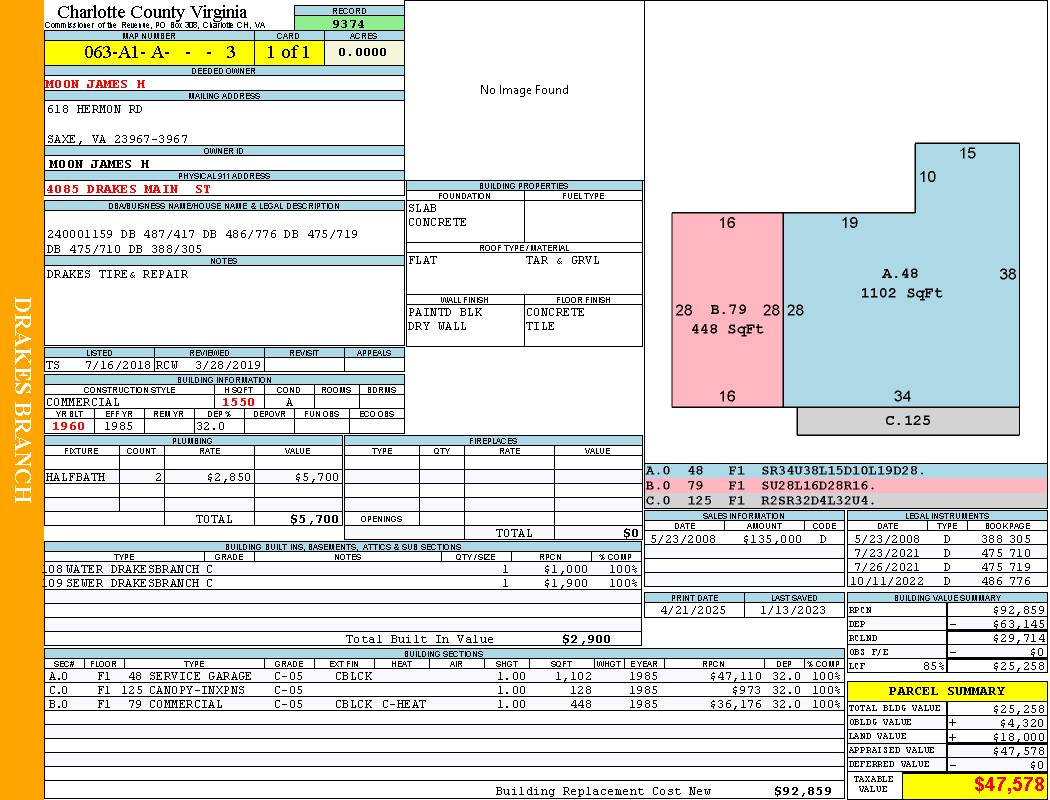The width and height of the screenshot is (1050, 800).
Task: Click listed date 7/16/2018
Action: pyautogui.click(x=118, y=366)
